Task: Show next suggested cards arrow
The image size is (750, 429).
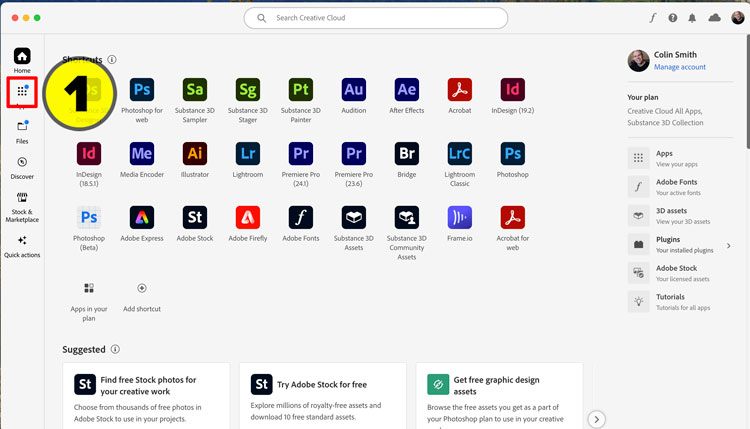Action: click(x=596, y=419)
